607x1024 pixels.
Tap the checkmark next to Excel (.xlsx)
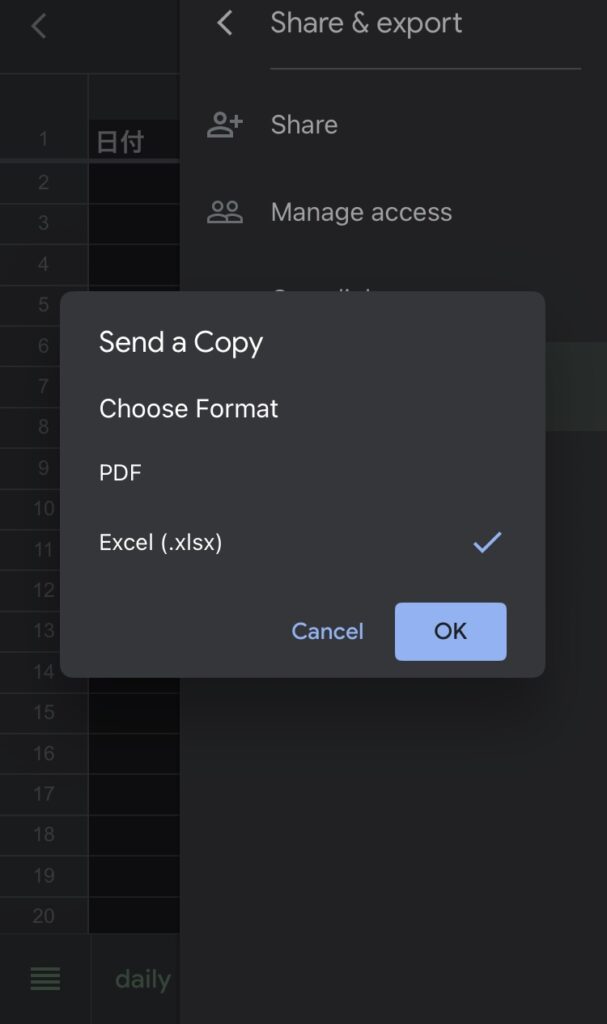(487, 543)
